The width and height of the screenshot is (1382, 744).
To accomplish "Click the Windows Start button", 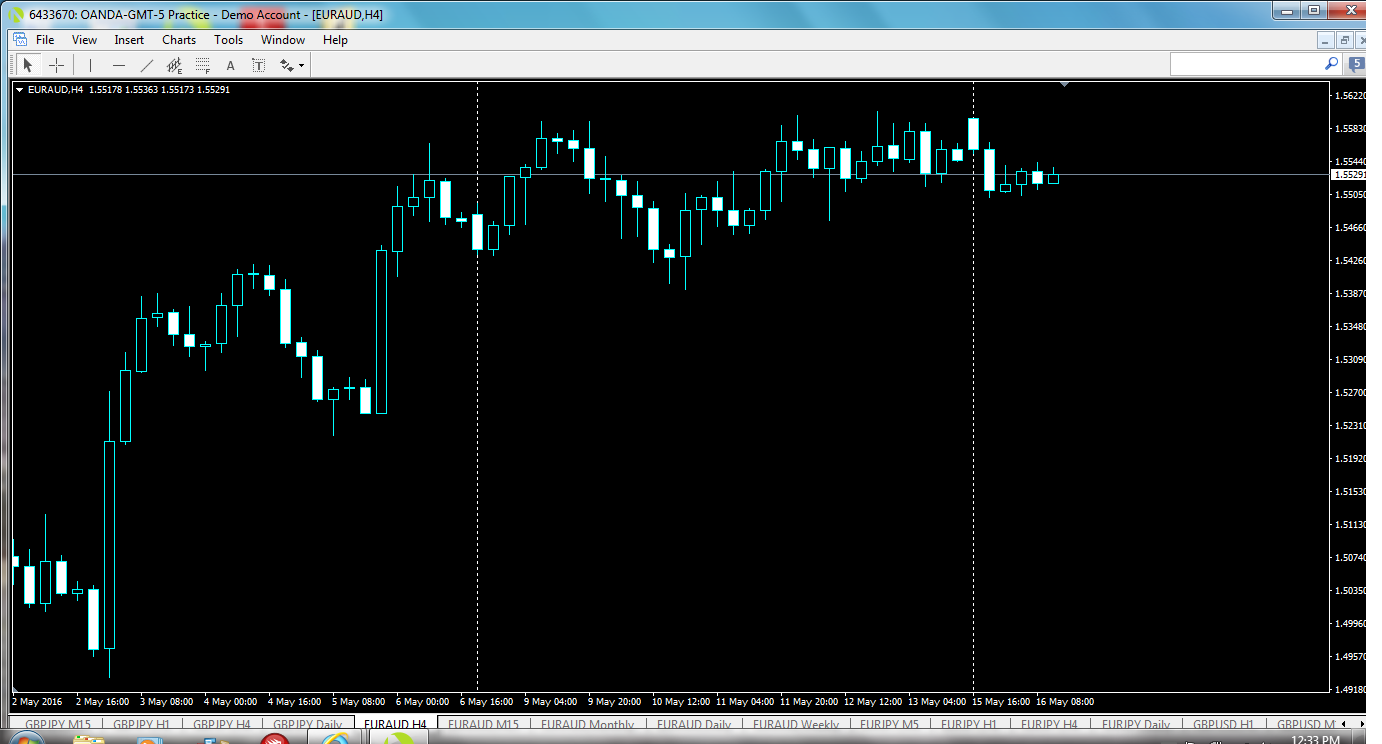I will 26,738.
